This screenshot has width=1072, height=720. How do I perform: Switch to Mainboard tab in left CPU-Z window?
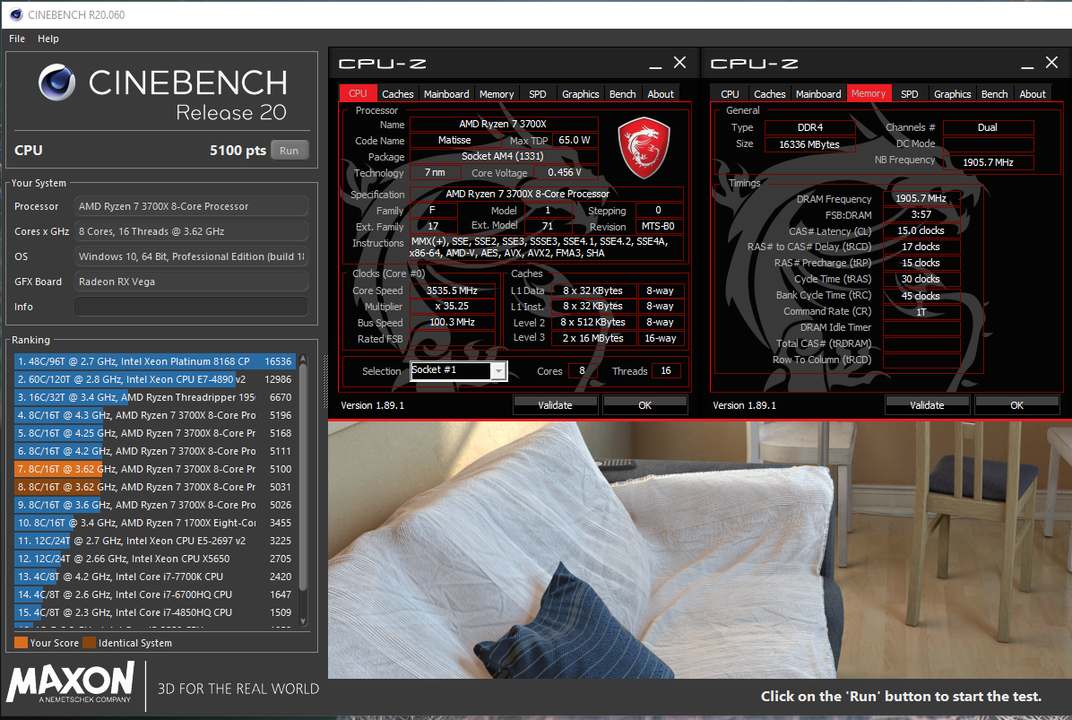[446, 94]
